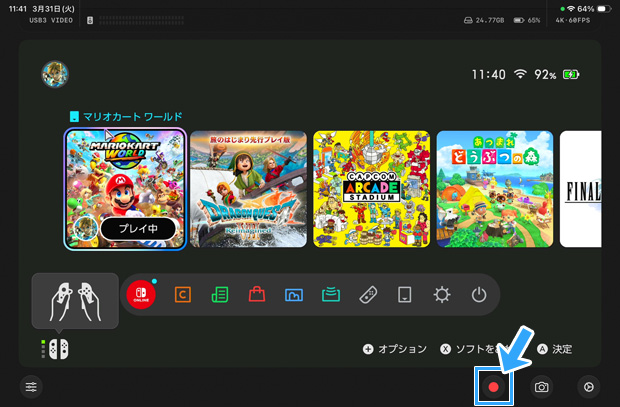Open Sleep Mode power icon
Image resolution: width=620 pixels, height=407 pixels.
coord(479,295)
